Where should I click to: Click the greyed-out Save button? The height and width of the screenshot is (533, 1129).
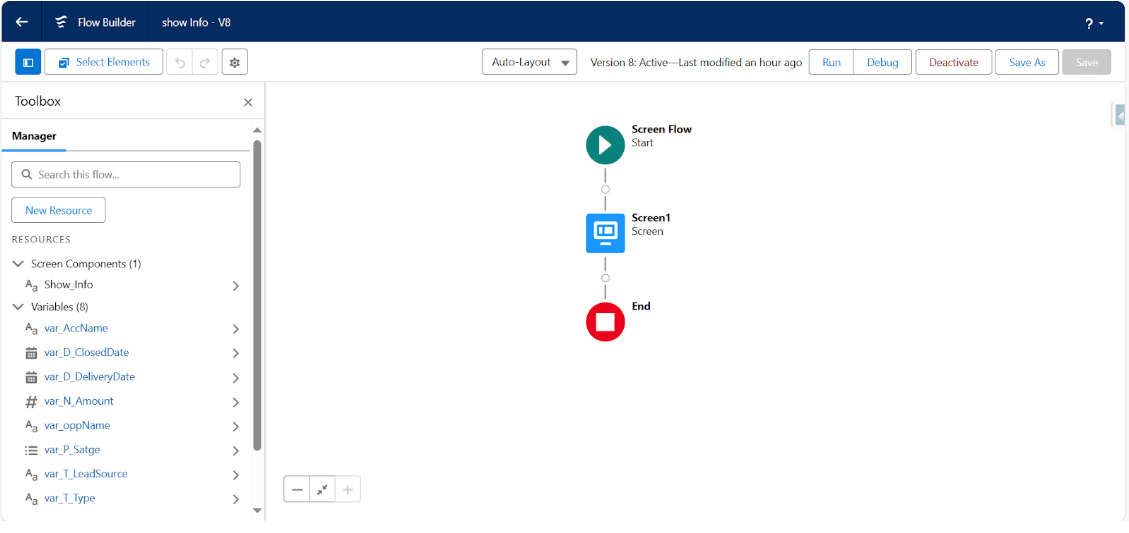point(1087,63)
